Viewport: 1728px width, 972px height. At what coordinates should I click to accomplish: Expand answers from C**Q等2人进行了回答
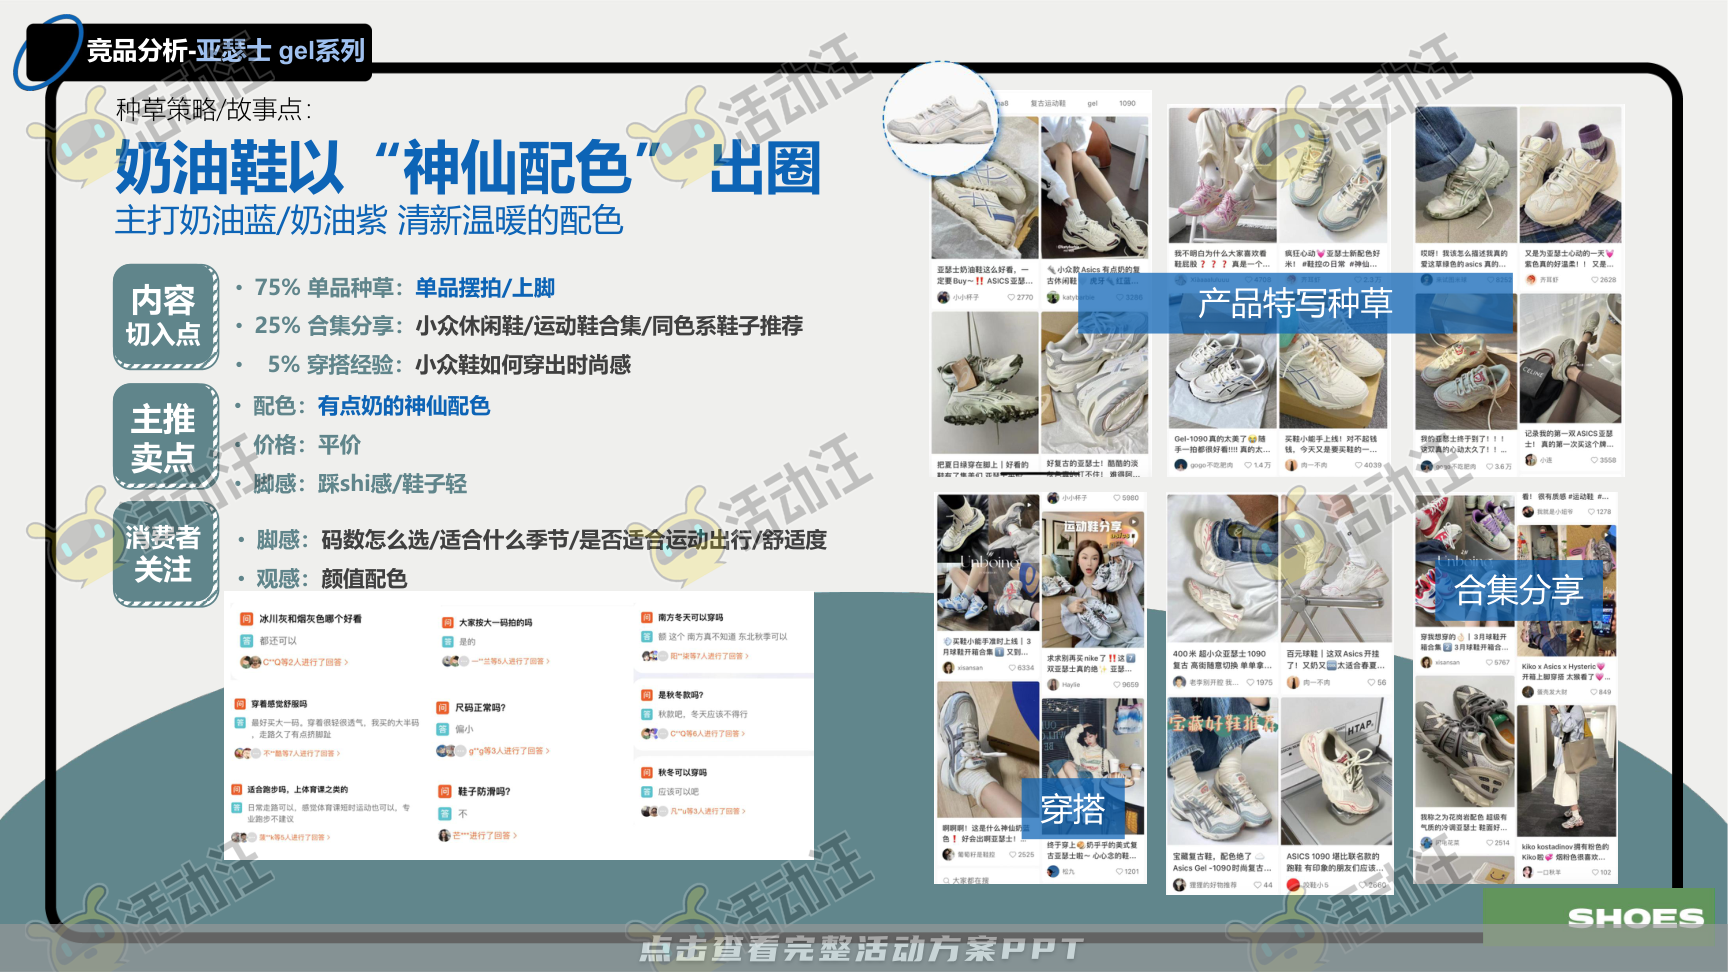[306, 662]
